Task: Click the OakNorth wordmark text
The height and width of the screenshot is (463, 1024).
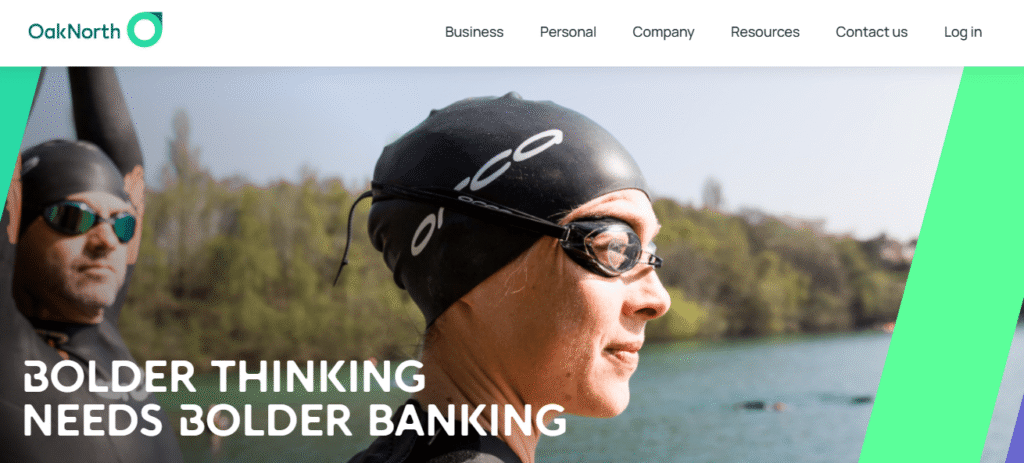Action: pyautogui.click(x=74, y=31)
